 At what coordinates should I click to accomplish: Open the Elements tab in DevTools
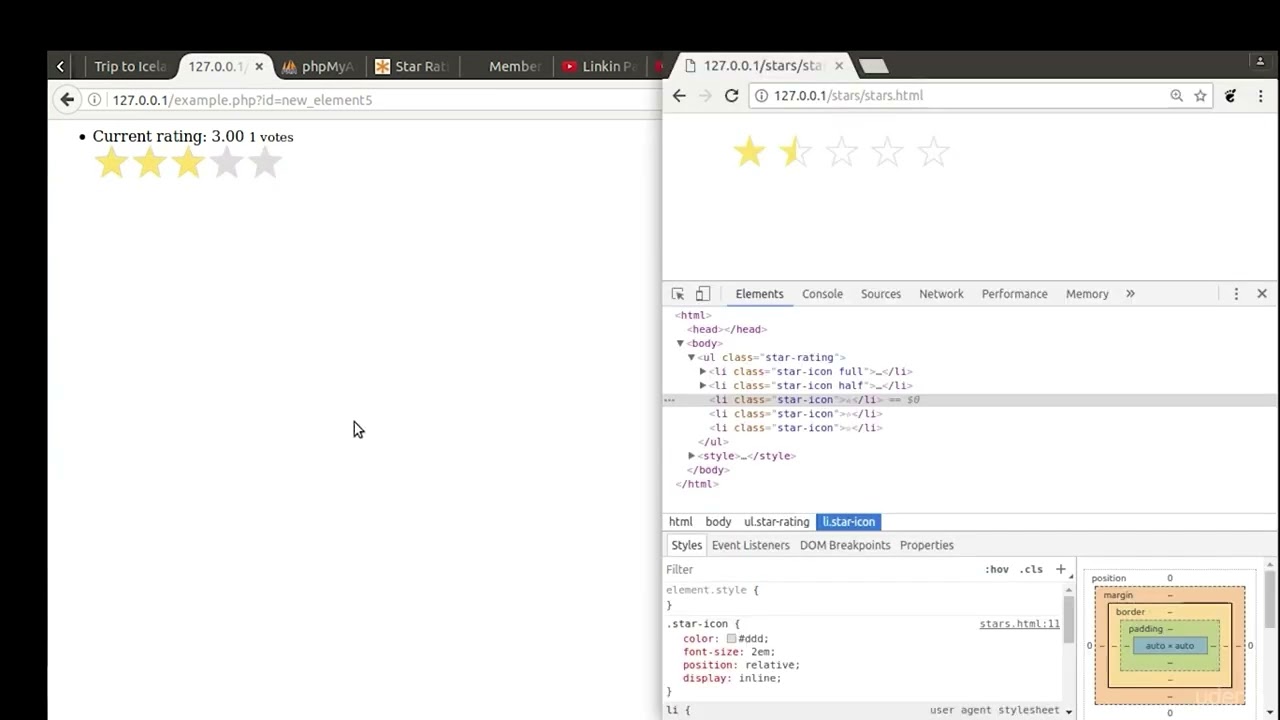[759, 294]
